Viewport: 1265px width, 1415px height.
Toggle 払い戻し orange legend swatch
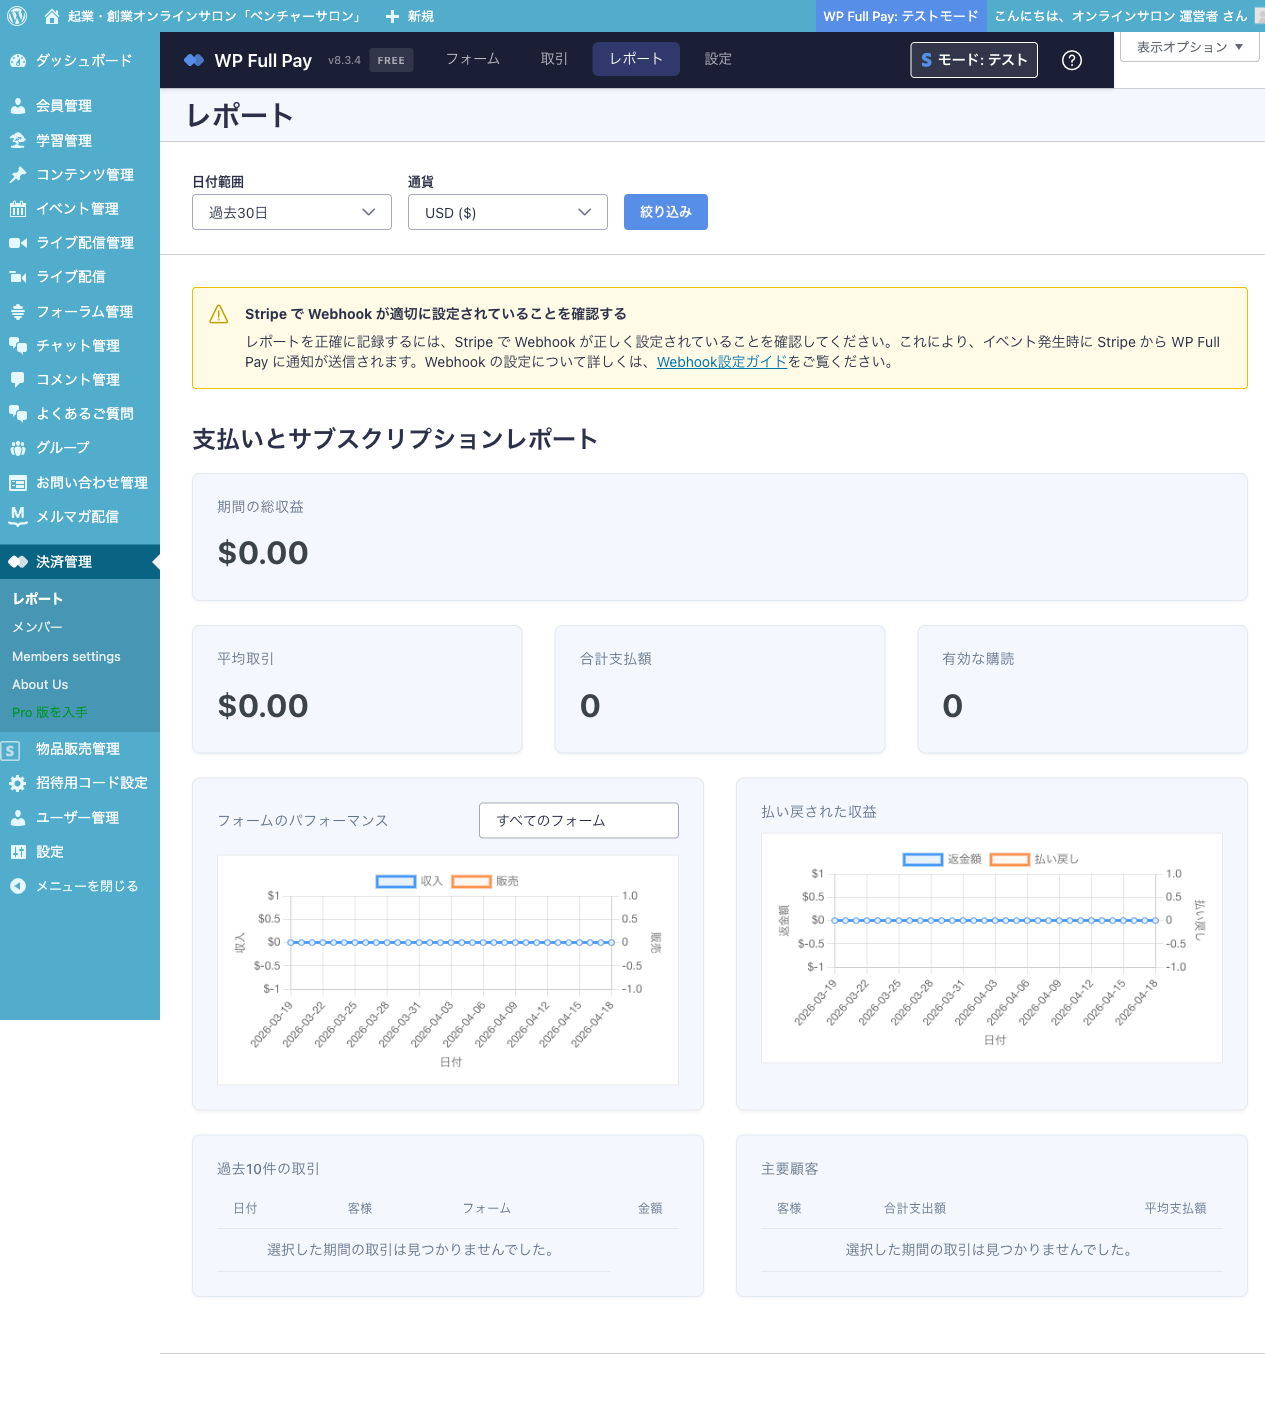(x=1010, y=859)
